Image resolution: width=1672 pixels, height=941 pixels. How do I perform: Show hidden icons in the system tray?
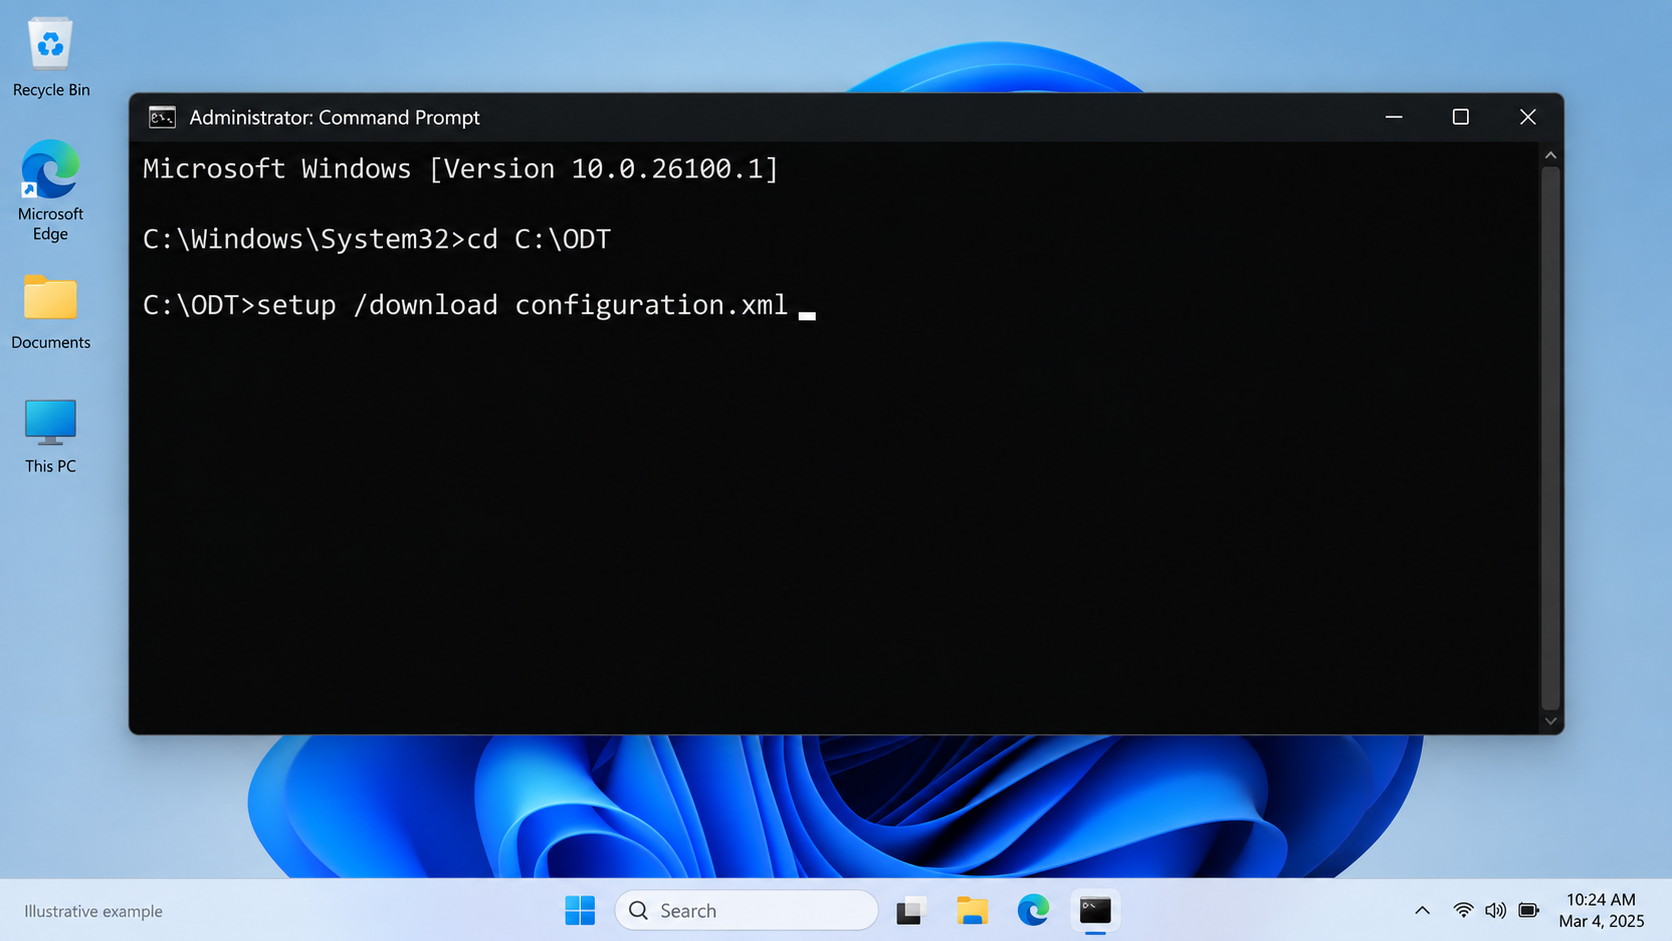[1422, 910]
